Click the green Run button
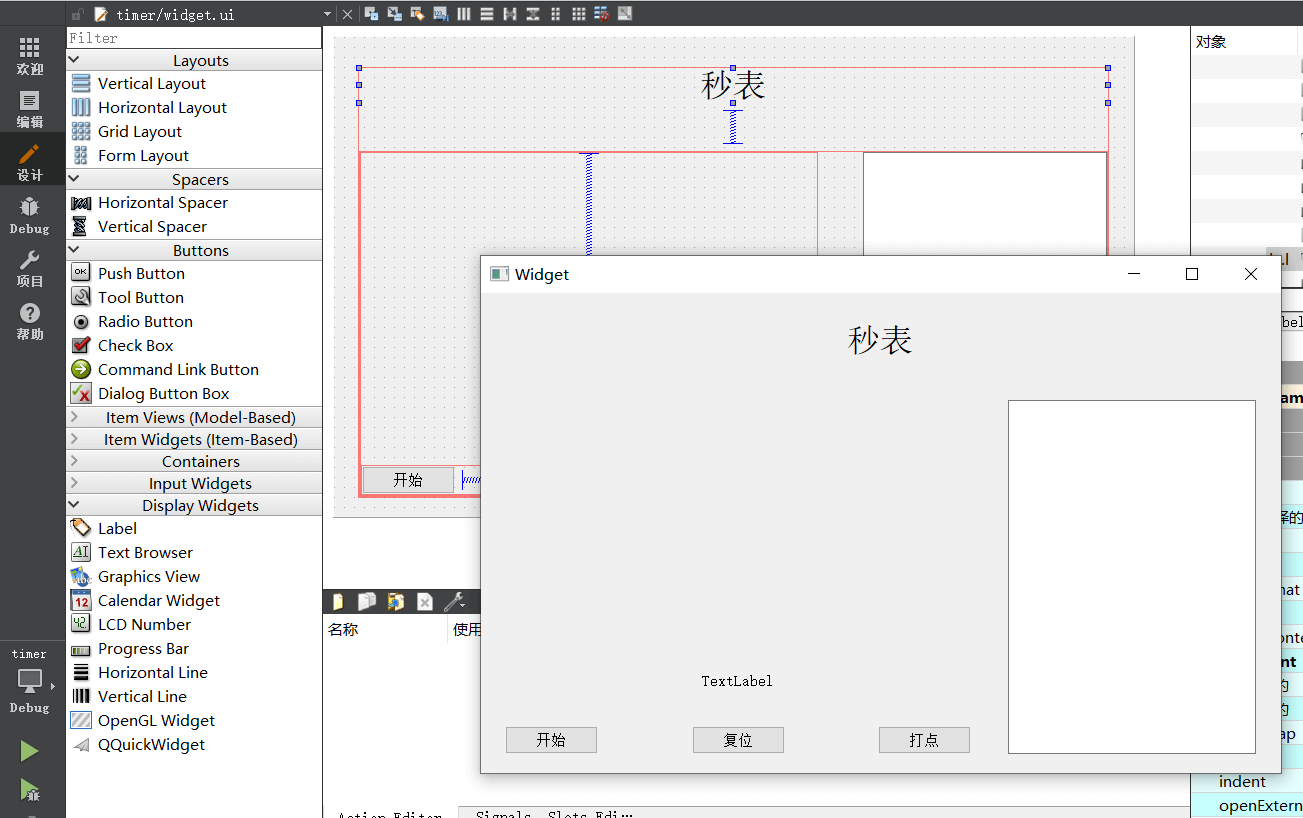This screenshot has width=1303, height=818. pos(30,751)
